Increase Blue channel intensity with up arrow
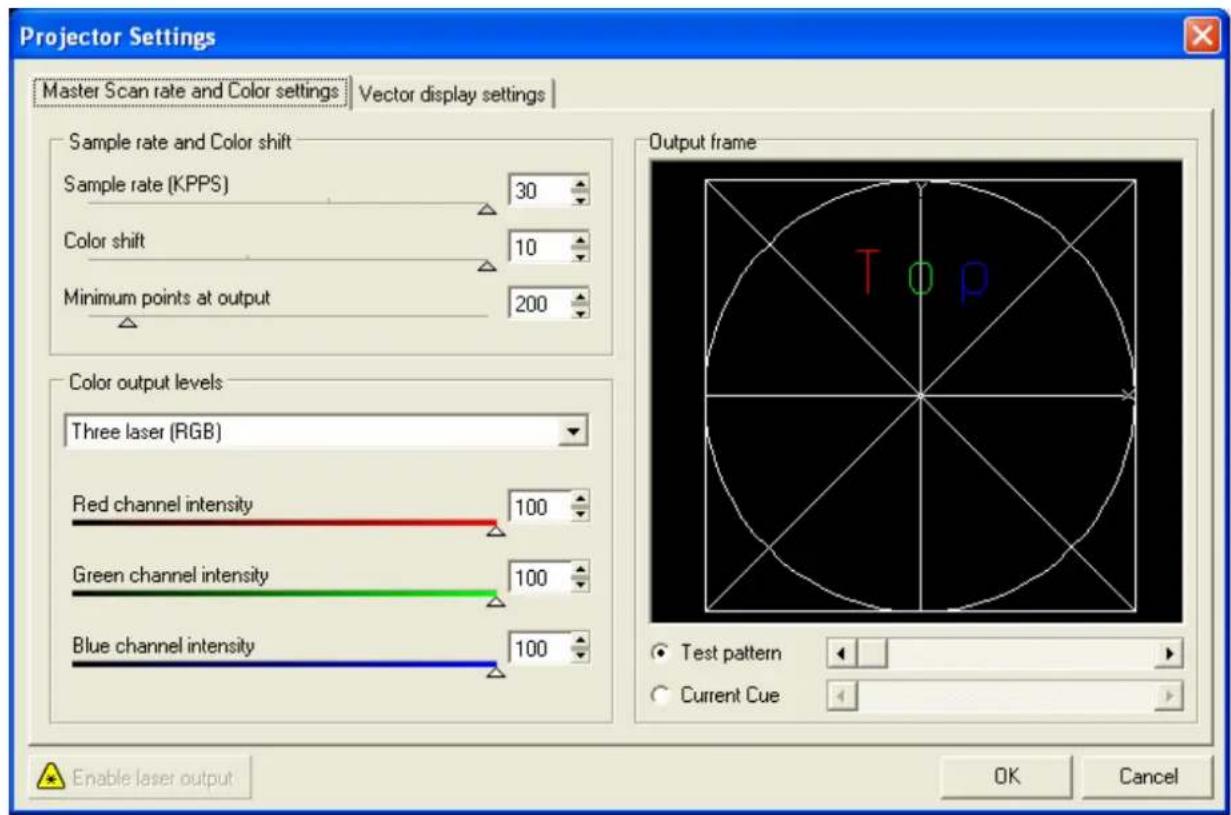 pos(580,641)
